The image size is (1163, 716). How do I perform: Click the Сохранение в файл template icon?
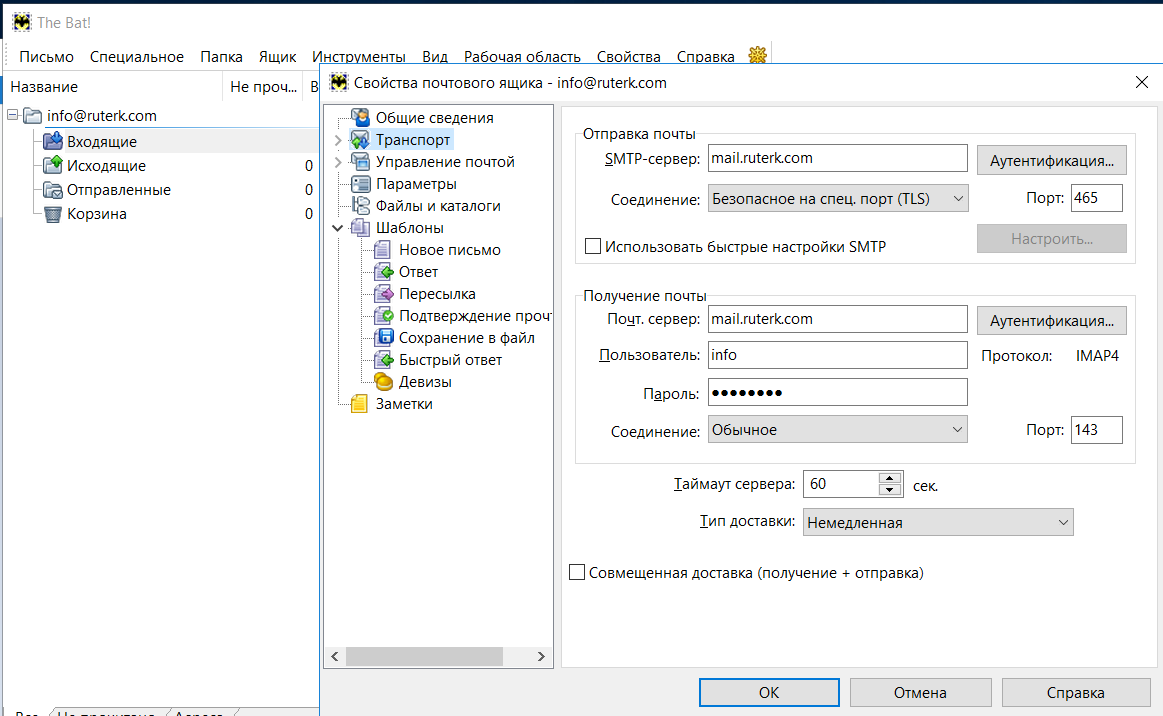[383, 338]
